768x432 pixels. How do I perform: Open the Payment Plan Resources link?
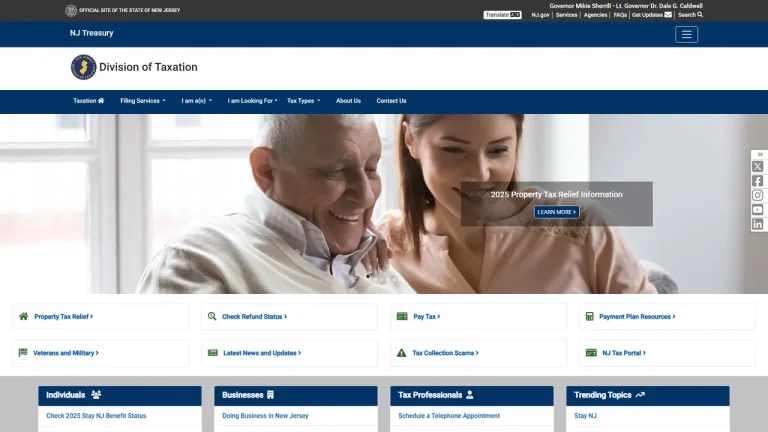coord(637,317)
